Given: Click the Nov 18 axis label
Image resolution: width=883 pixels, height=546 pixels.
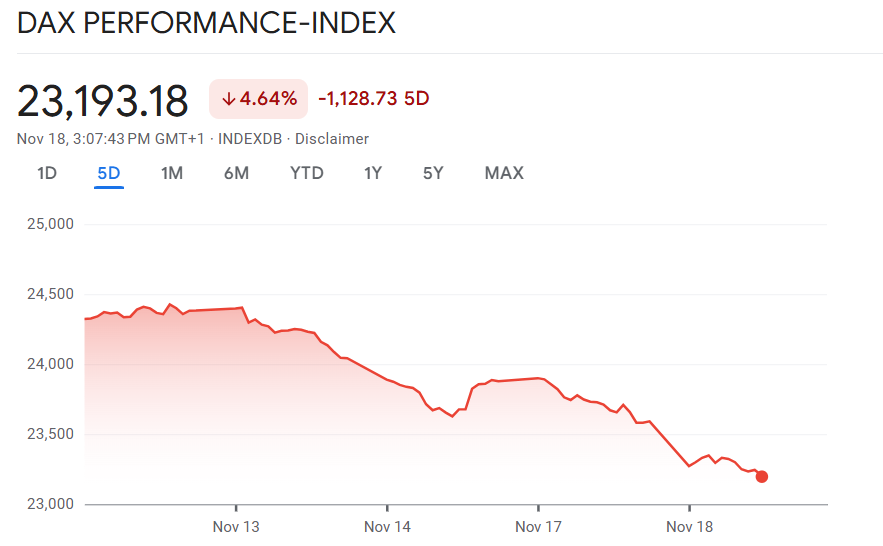Looking at the screenshot, I should 690,527.
